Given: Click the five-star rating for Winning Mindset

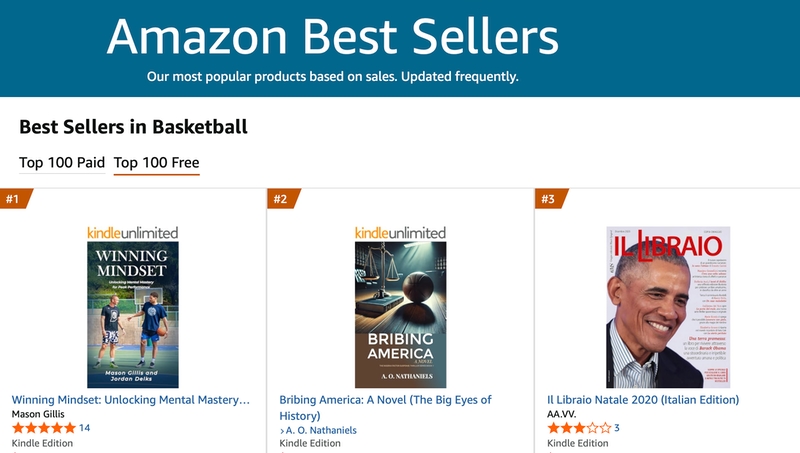Looking at the screenshot, I should [x=43, y=428].
